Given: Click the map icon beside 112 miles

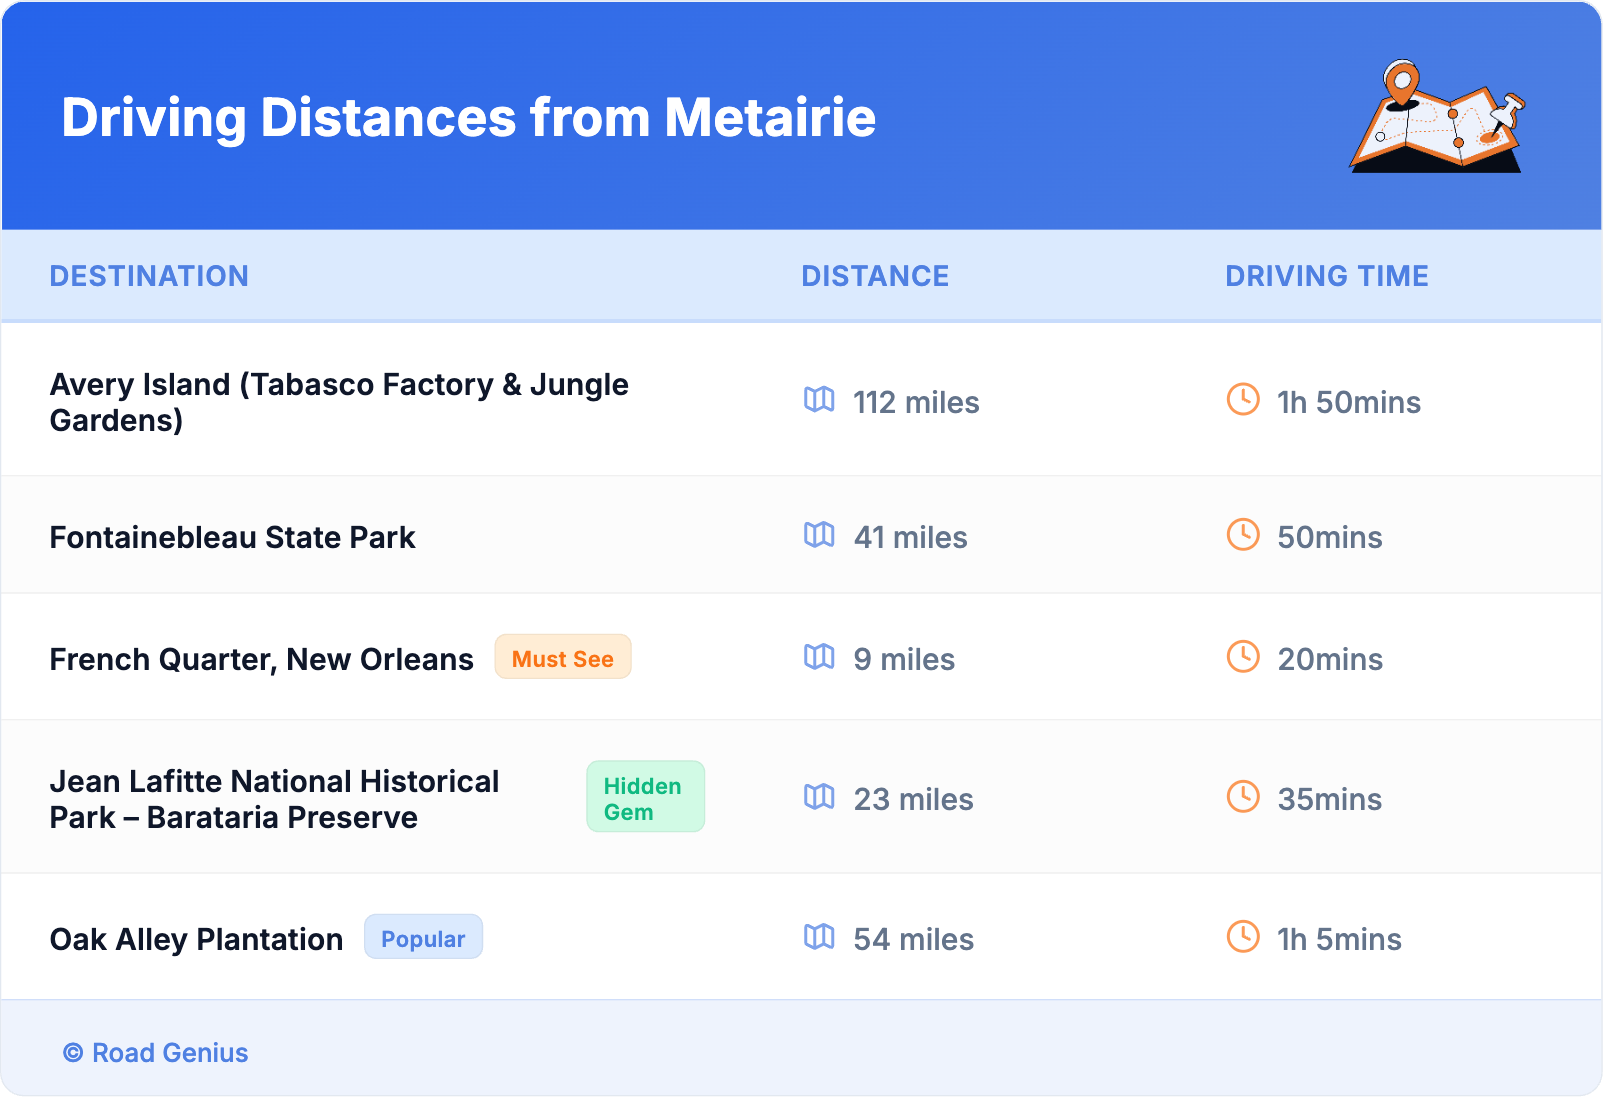Looking at the screenshot, I should [x=819, y=400].
